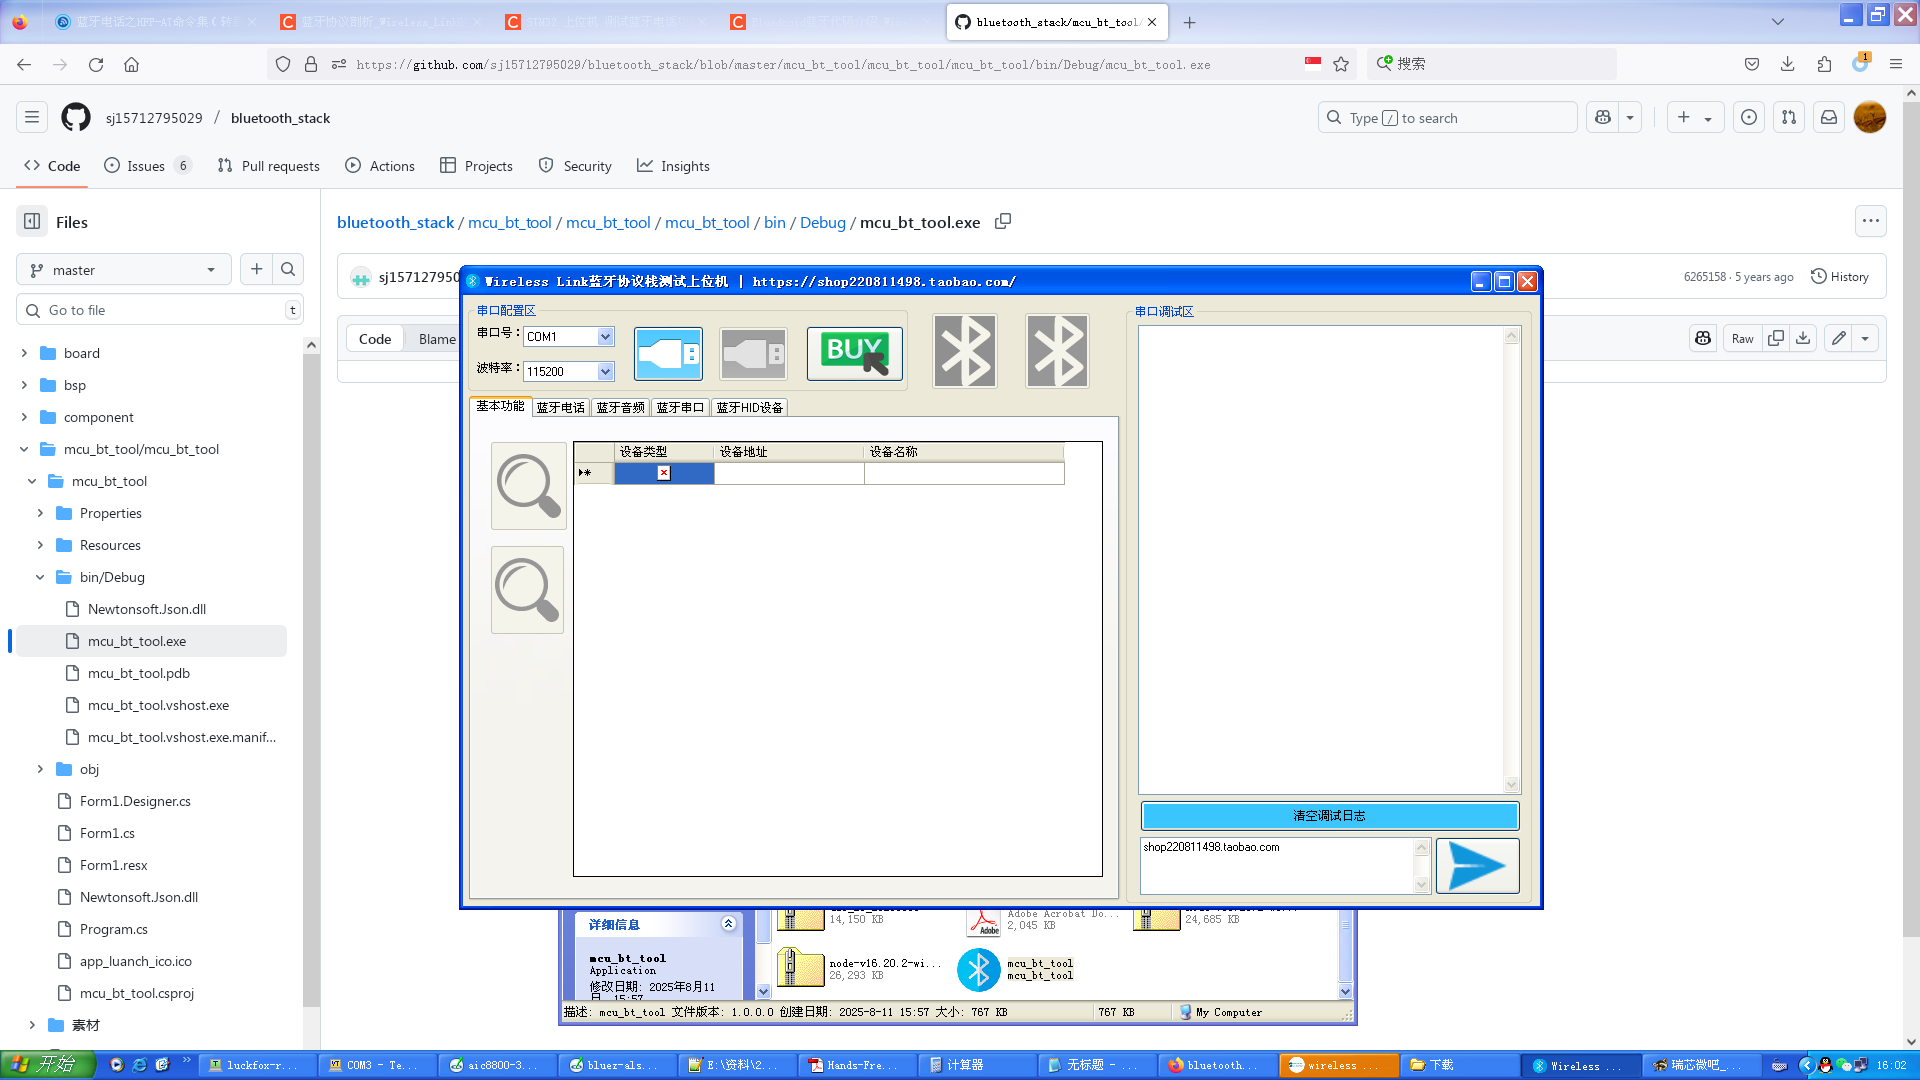
Task: Click the open serial port USB icon
Action: [668, 353]
